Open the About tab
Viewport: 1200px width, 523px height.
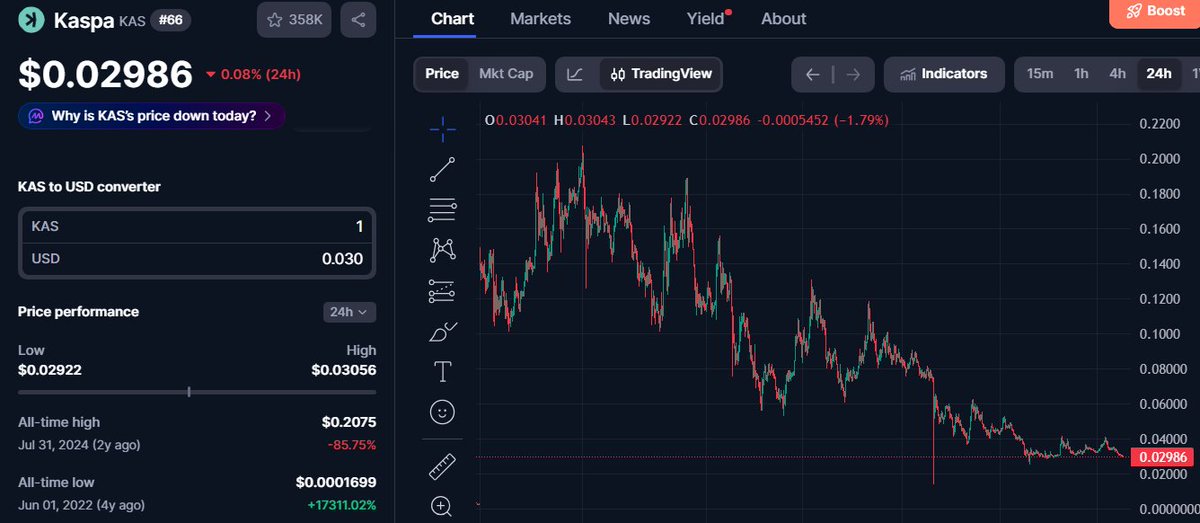pos(783,19)
